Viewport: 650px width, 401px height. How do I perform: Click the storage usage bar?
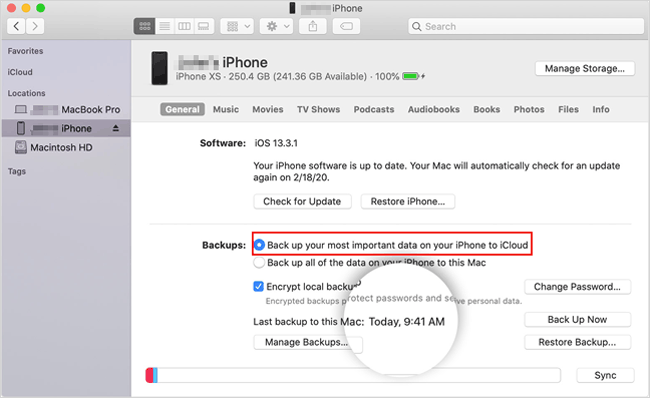353,376
